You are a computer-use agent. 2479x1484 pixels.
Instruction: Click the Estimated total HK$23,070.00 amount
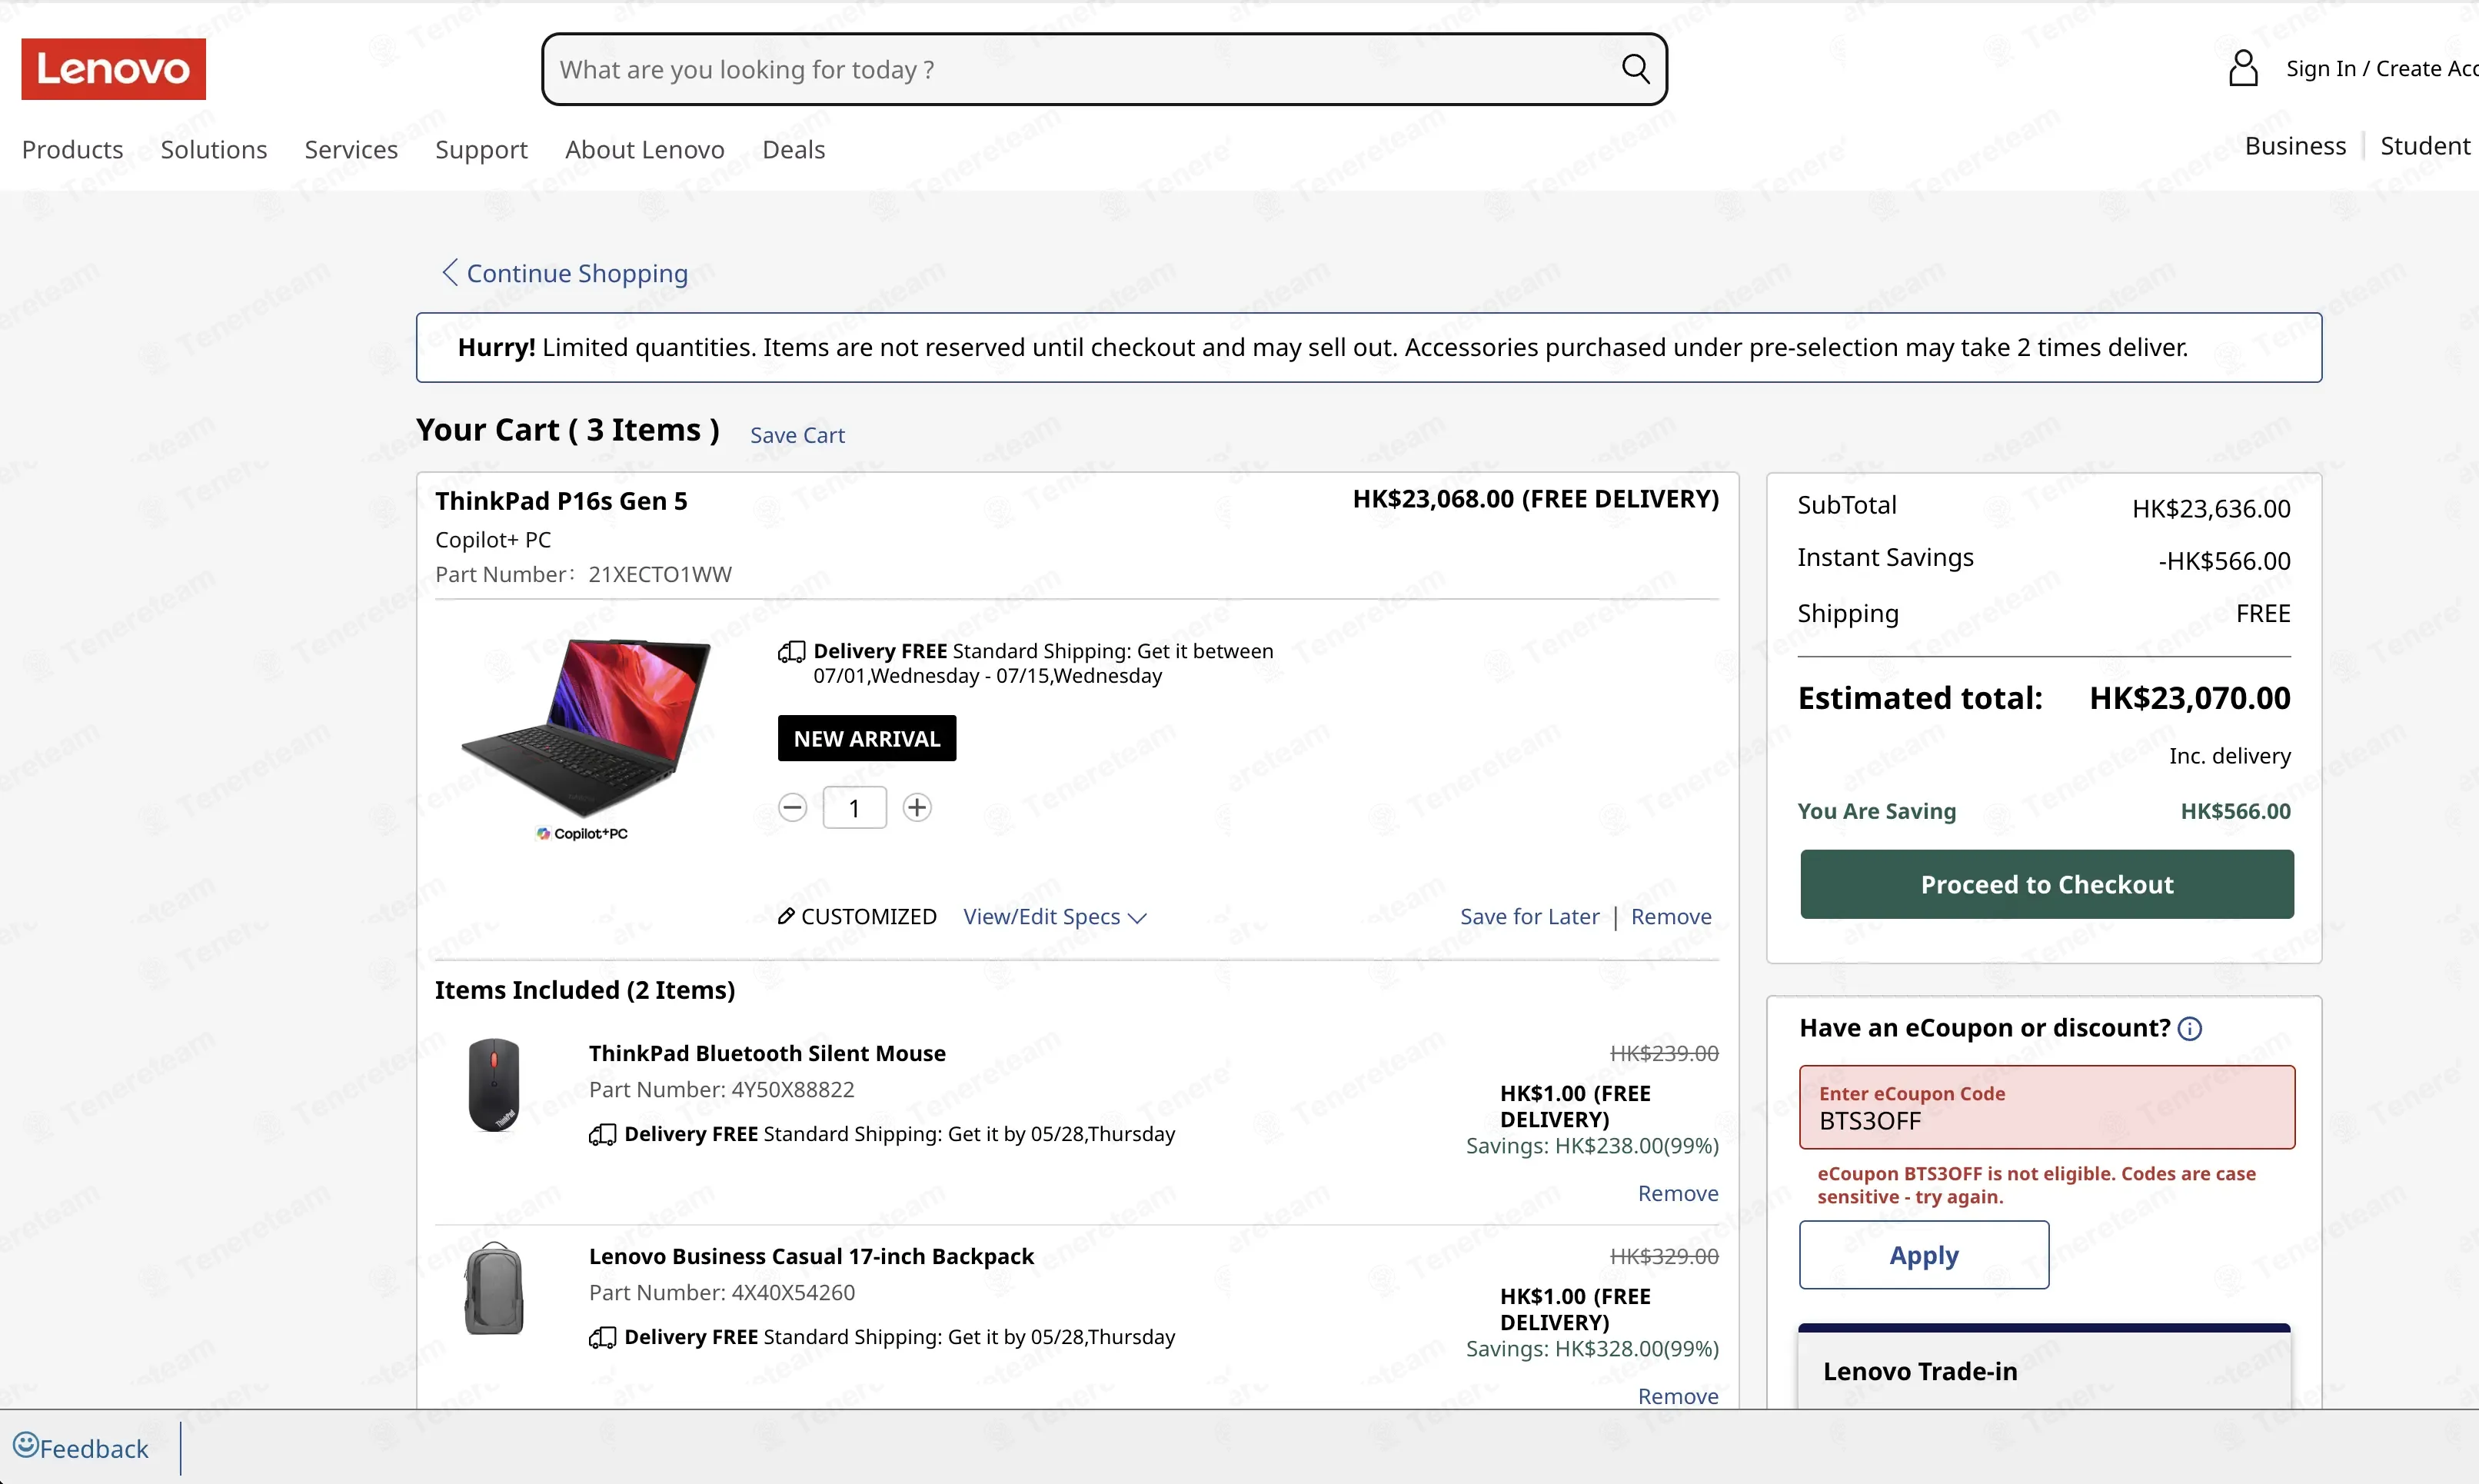click(2190, 698)
